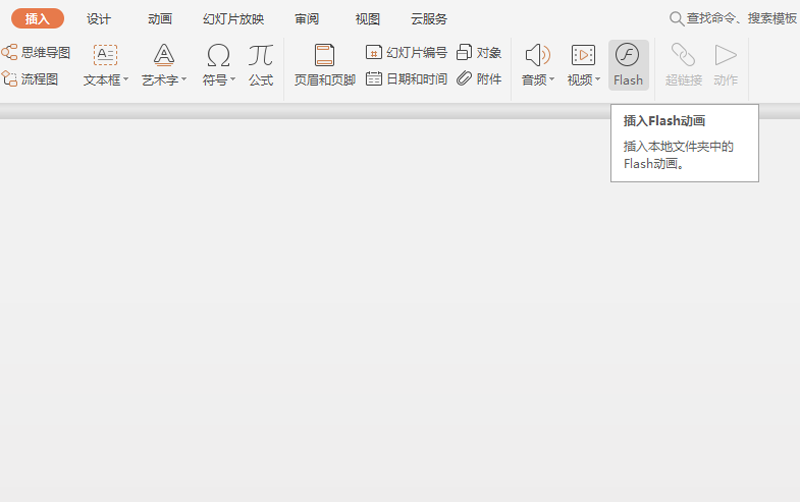800x502 pixels.
Task: Open the text box dropdown arrow
Action: click(126, 80)
